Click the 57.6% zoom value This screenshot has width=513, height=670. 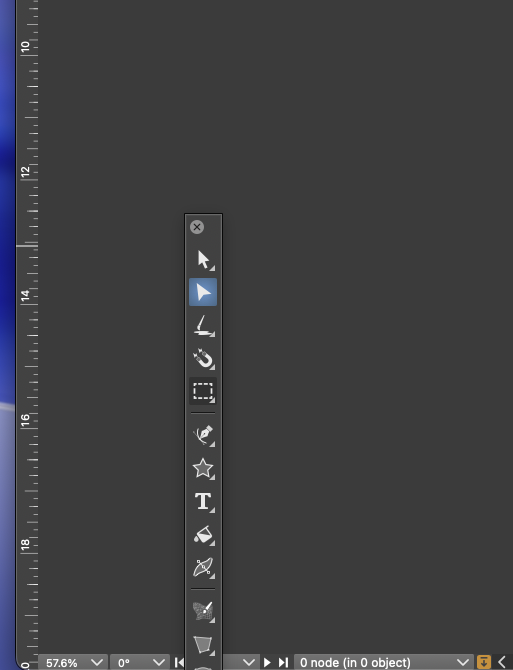tap(62, 663)
